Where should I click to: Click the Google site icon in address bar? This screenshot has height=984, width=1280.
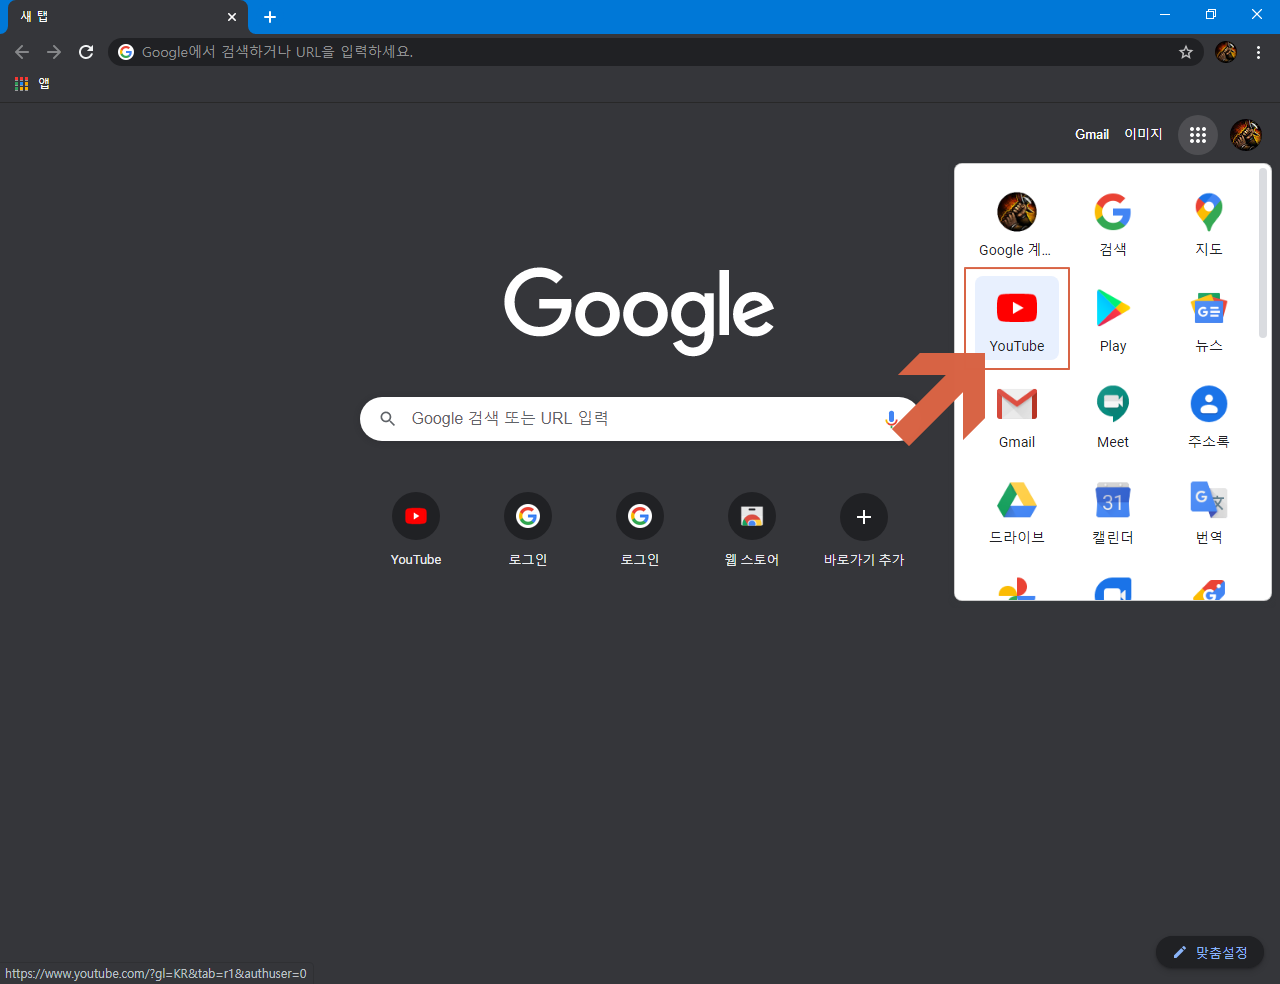[x=126, y=52]
